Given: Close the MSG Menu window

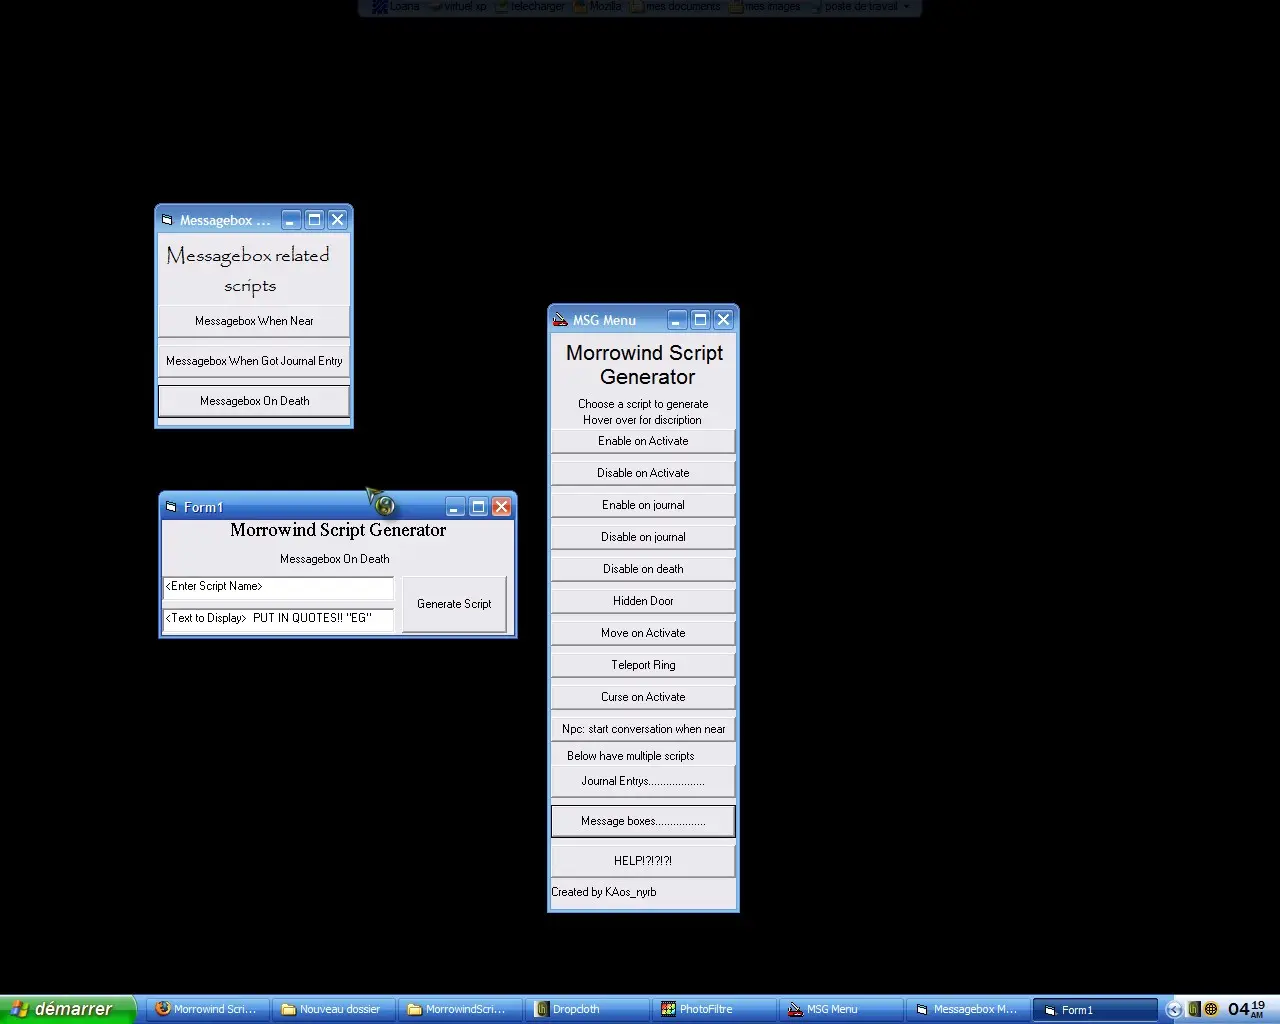Looking at the screenshot, I should pos(723,320).
